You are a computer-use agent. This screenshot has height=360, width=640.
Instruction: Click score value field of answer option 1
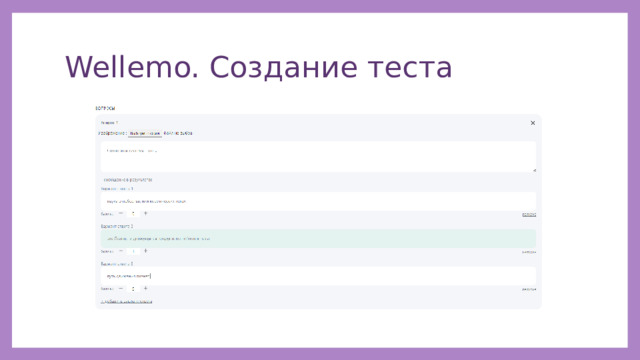coord(133,213)
